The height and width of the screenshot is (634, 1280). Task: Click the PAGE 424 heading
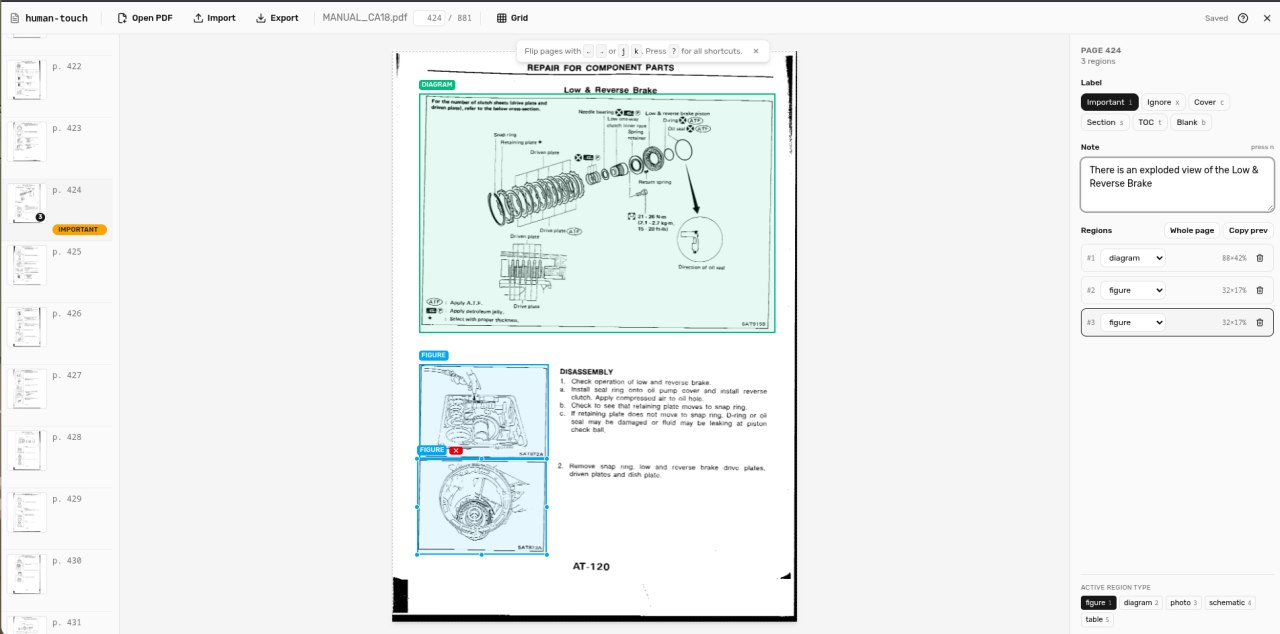[1101, 50]
